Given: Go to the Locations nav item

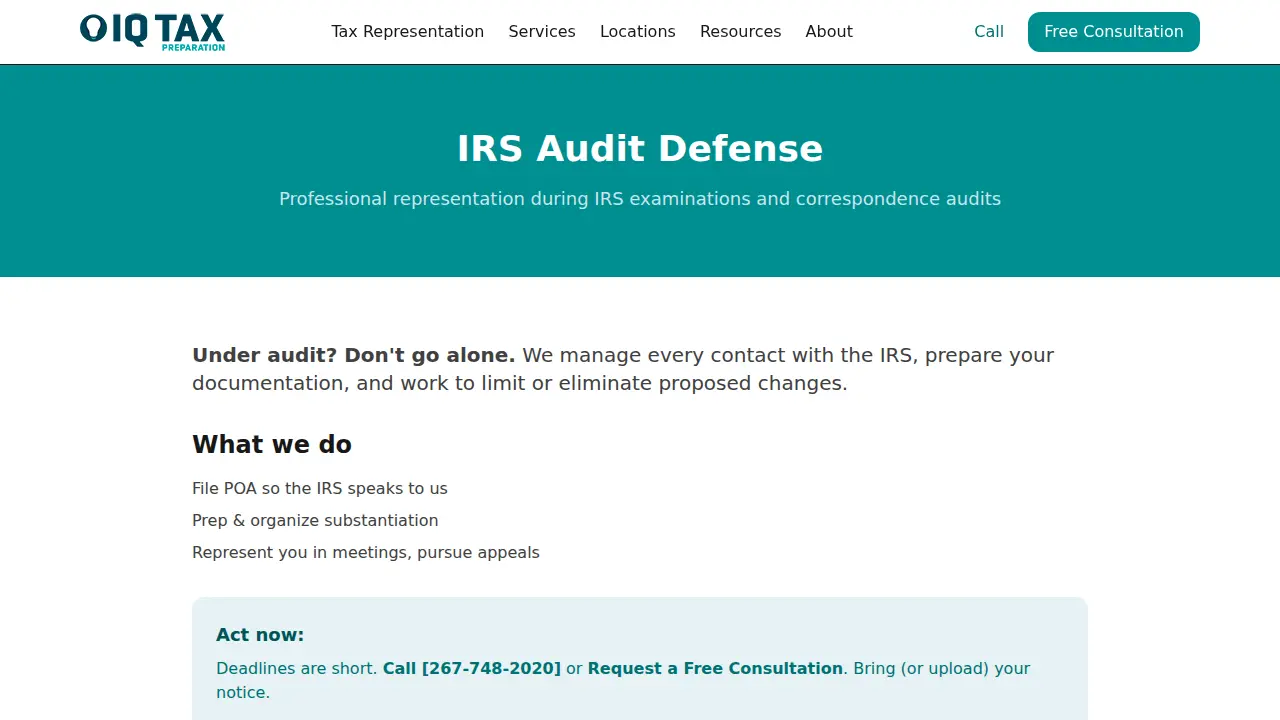Looking at the screenshot, I should point(638,32).
